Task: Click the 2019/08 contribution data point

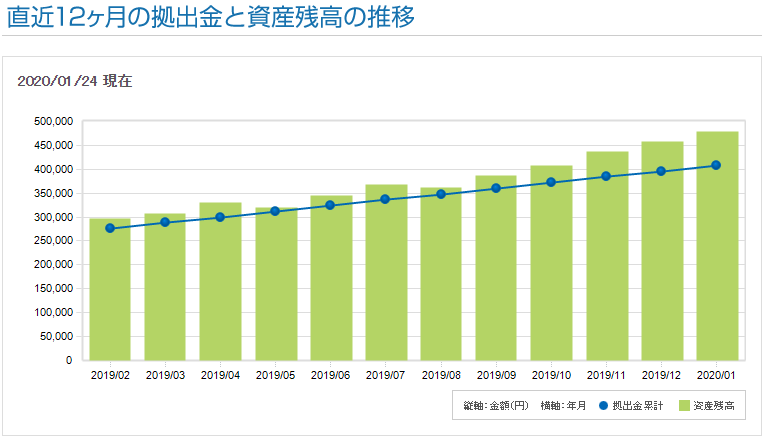Action: pyautogui.click(x=441, y=194)
